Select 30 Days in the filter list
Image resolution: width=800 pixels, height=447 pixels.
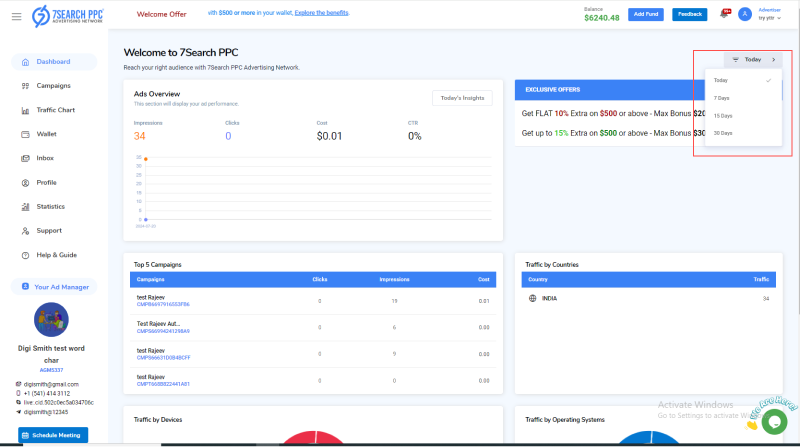pyautogui.click(x=723, y=133)
